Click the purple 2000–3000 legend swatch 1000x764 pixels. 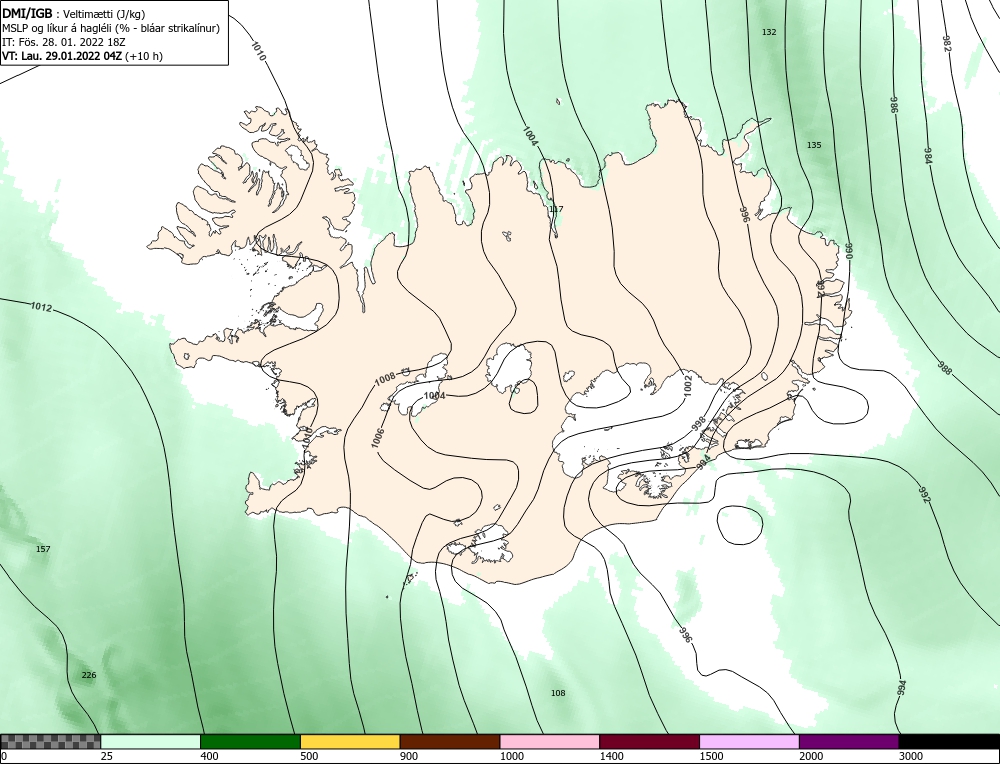tap(849, 741)
